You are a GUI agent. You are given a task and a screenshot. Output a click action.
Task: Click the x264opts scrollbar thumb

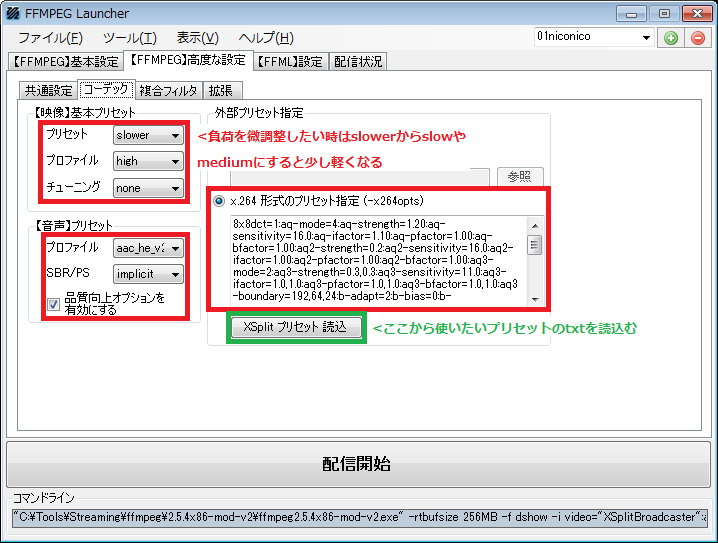[x=534, y=245]
